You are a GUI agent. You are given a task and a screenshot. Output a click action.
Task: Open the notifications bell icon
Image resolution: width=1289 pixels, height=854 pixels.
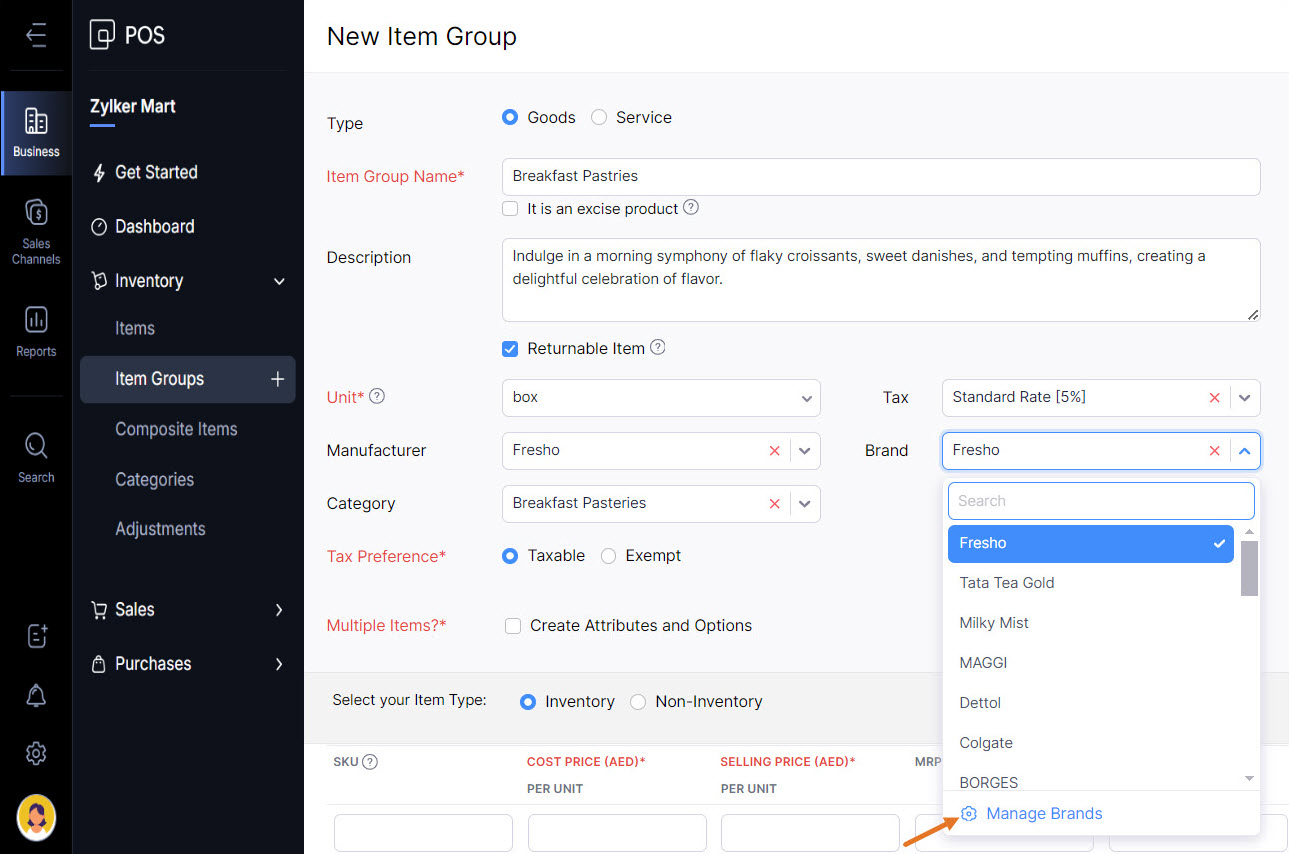(x=36, y=696)
